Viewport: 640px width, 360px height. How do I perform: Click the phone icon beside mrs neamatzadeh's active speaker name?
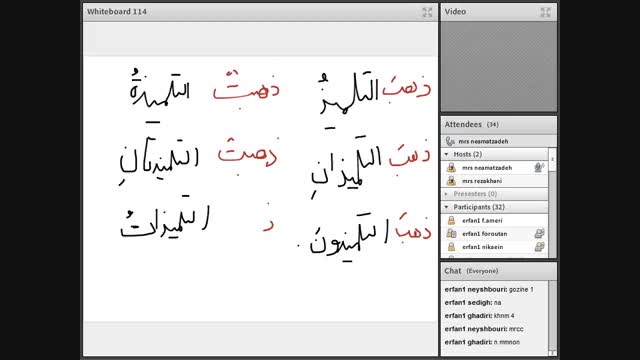(x=450, y=141)
